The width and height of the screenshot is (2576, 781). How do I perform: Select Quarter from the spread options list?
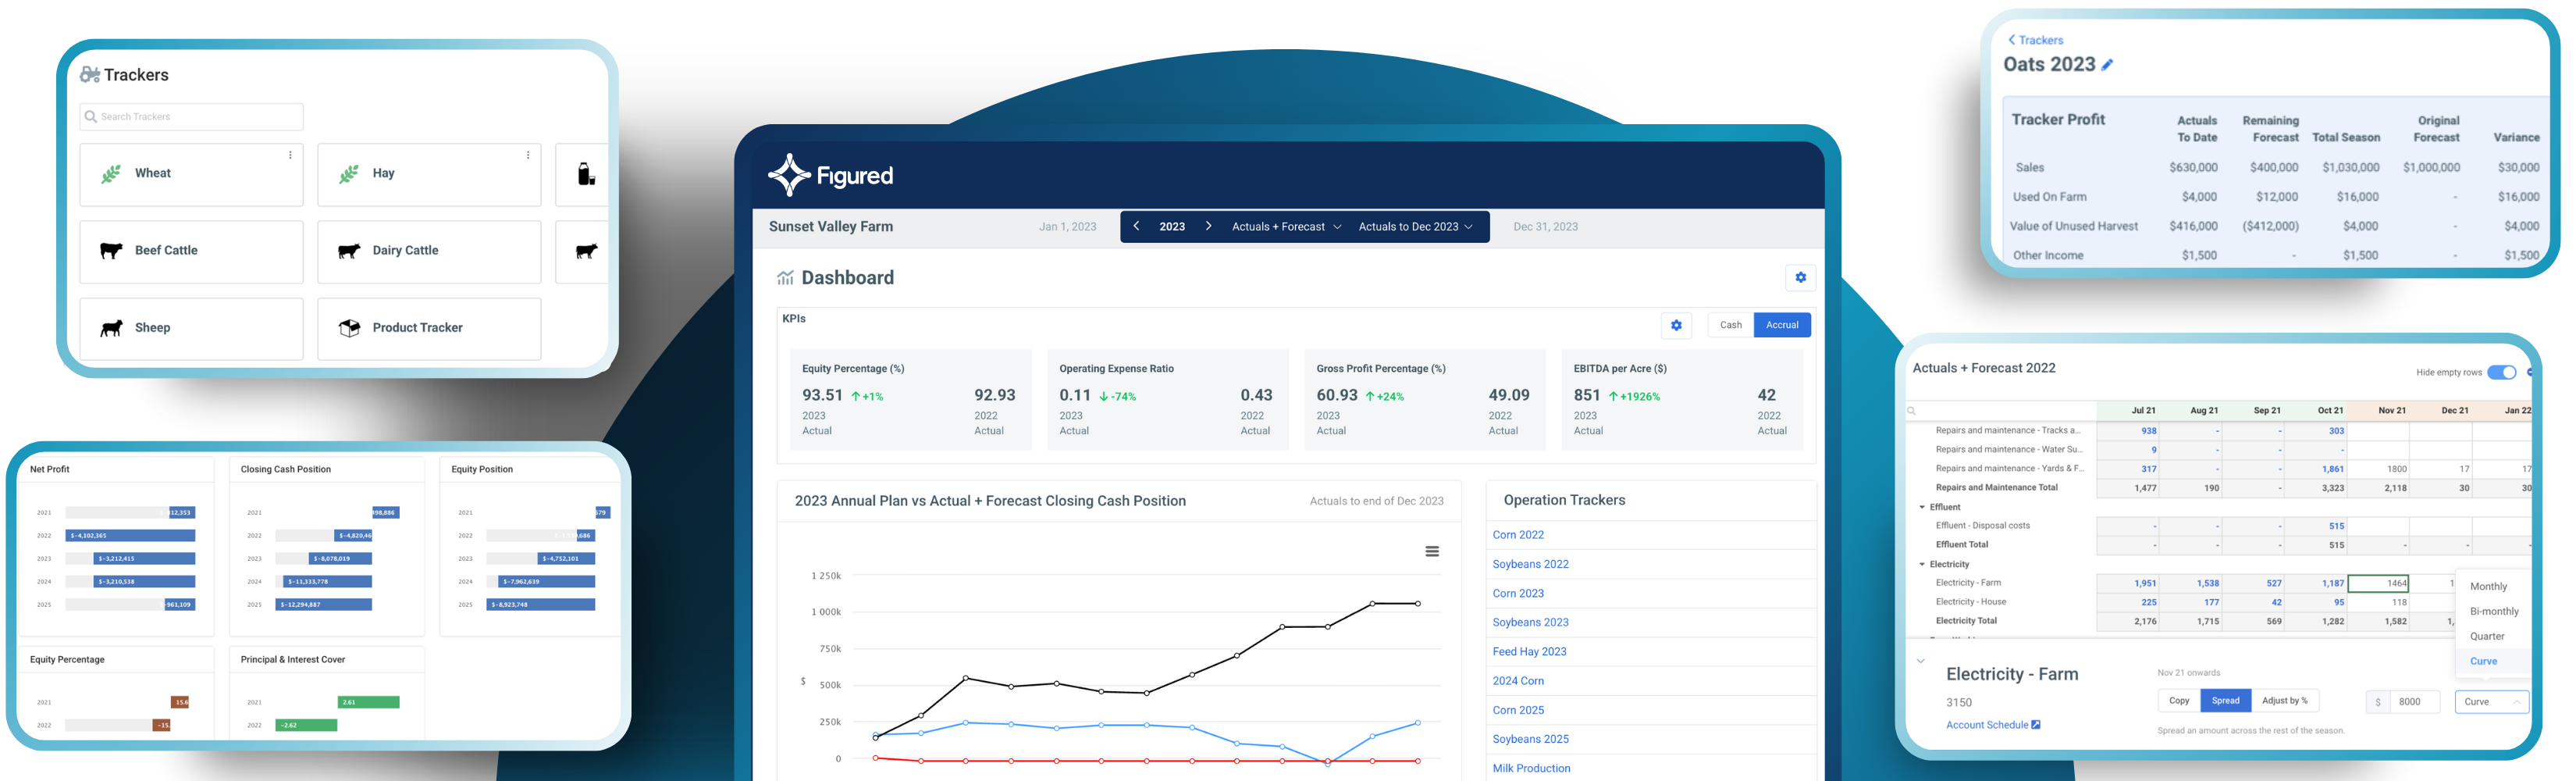(x=2487, y=636)
